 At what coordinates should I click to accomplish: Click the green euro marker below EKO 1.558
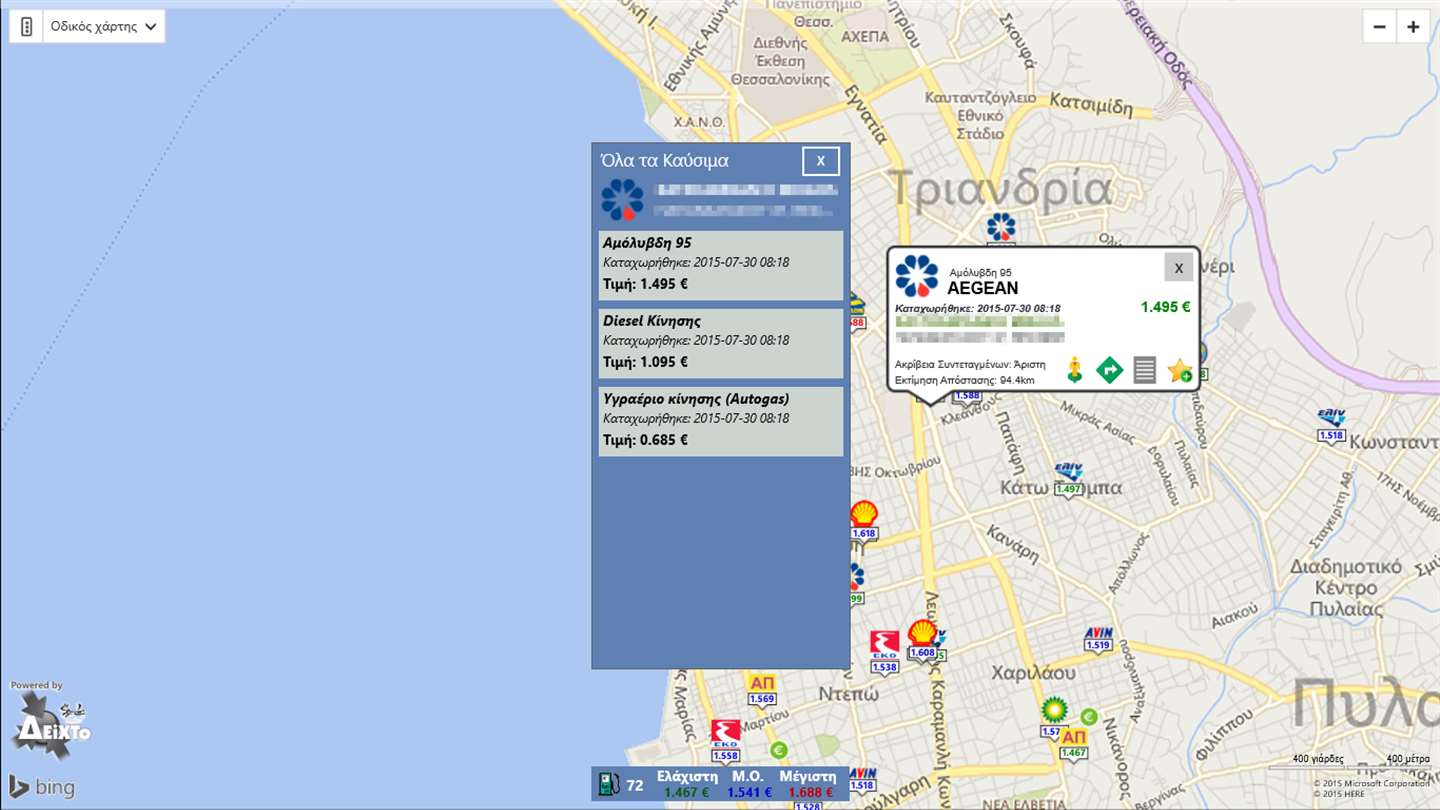tap(779, 750)
